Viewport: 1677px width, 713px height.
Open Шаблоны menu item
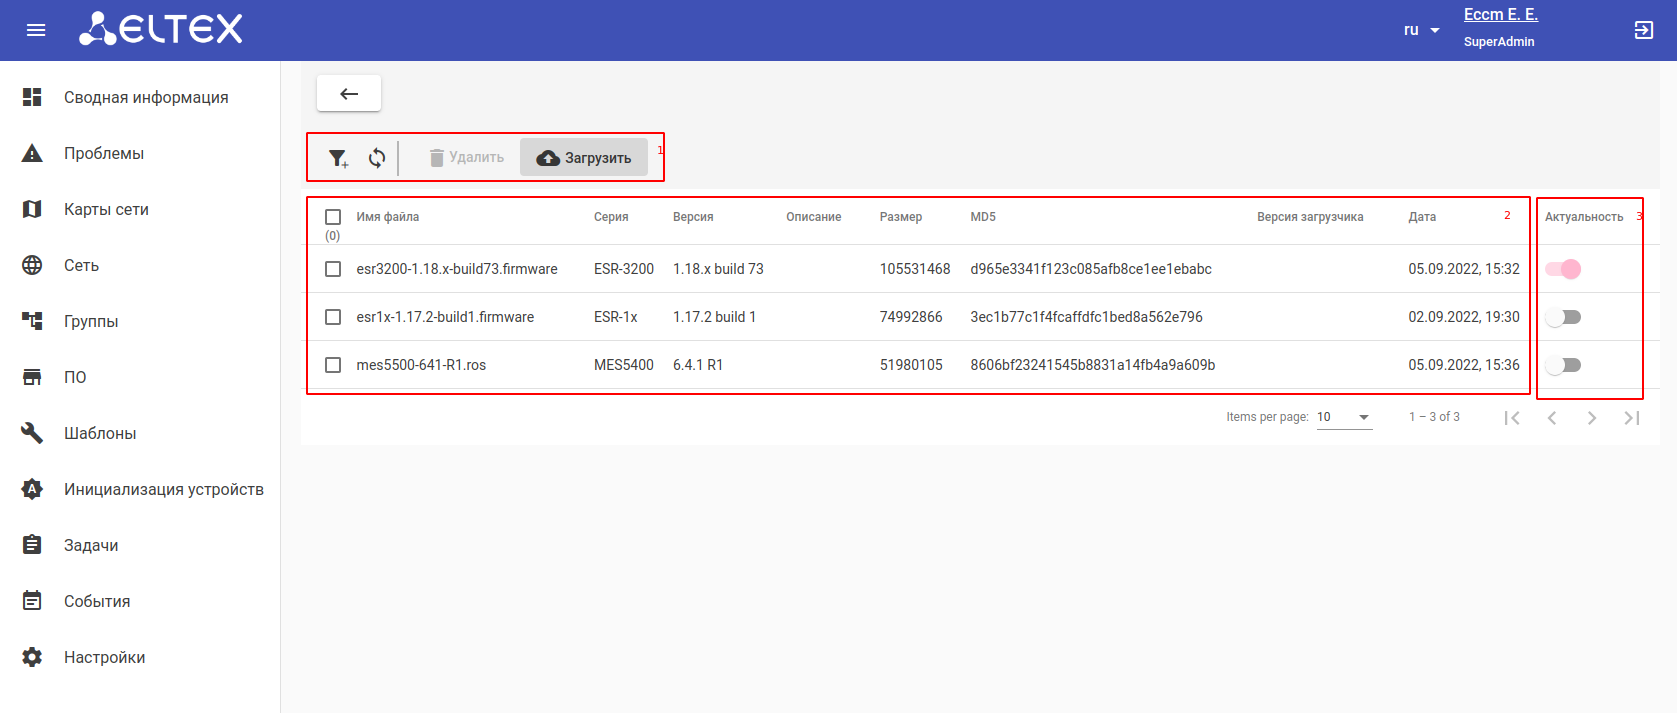(140, 433)
